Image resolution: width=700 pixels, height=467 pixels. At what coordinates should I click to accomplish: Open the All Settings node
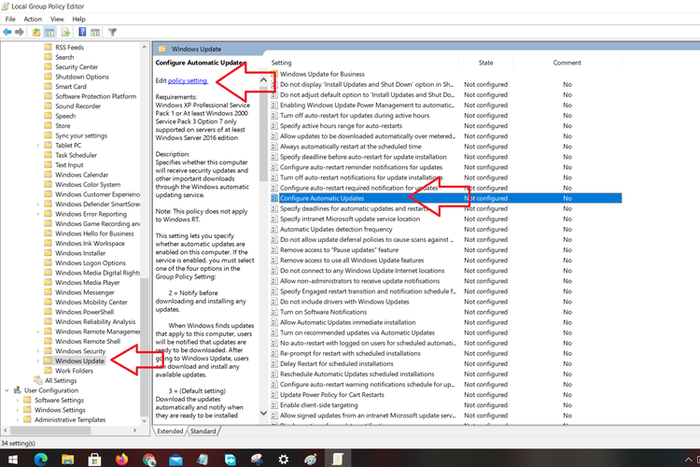tap(61, 380)
